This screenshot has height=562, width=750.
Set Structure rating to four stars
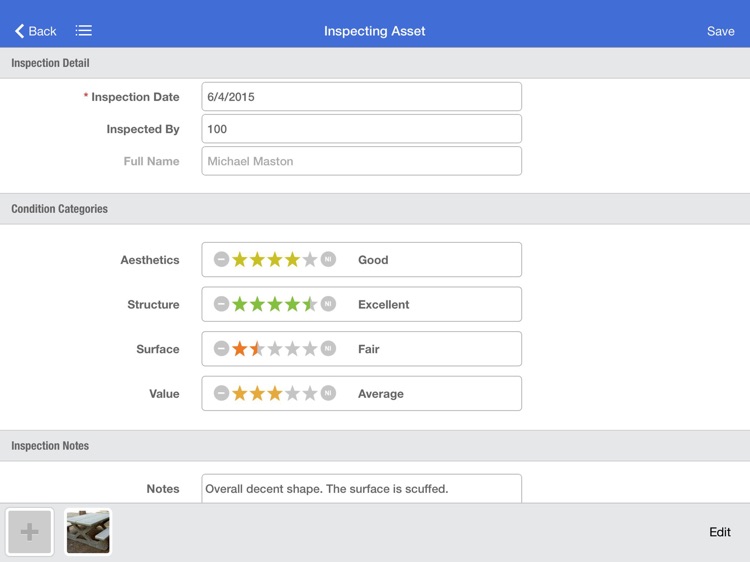click(292, 304)
